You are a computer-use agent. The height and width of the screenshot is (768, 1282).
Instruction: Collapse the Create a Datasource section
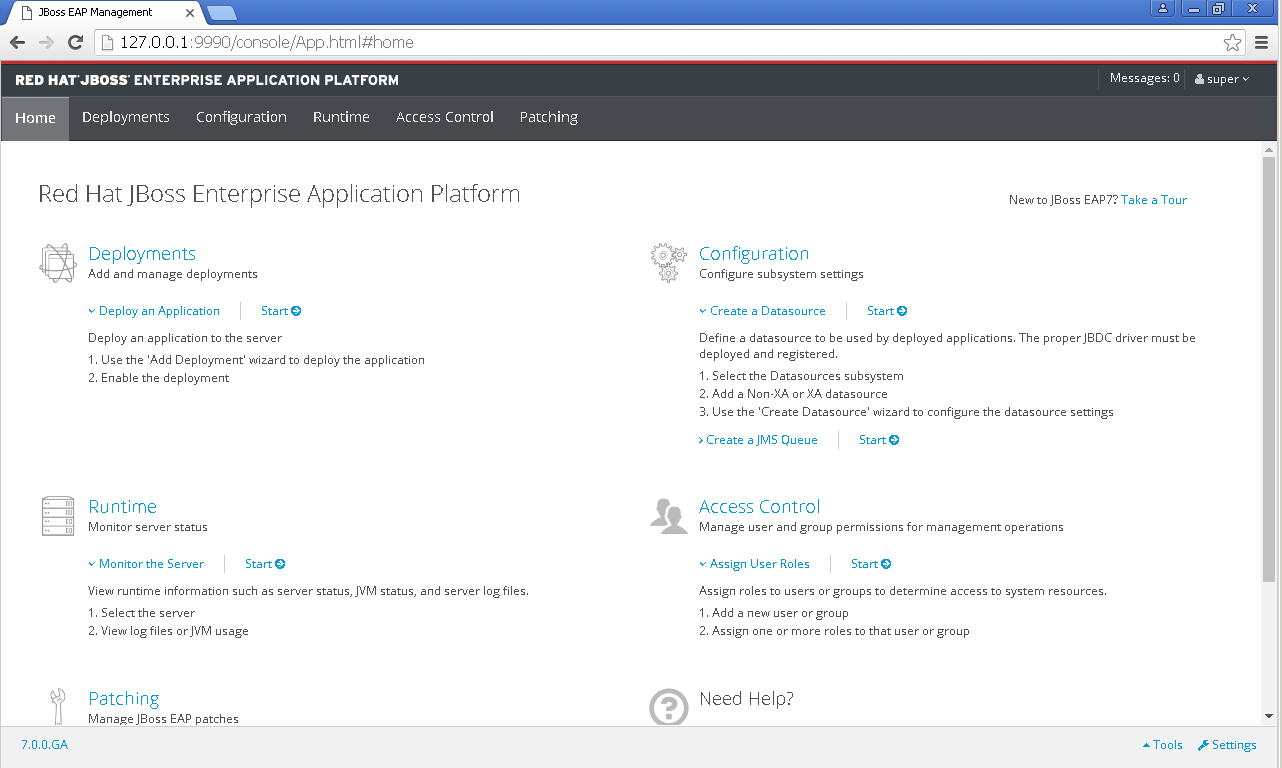click(763, 311)
